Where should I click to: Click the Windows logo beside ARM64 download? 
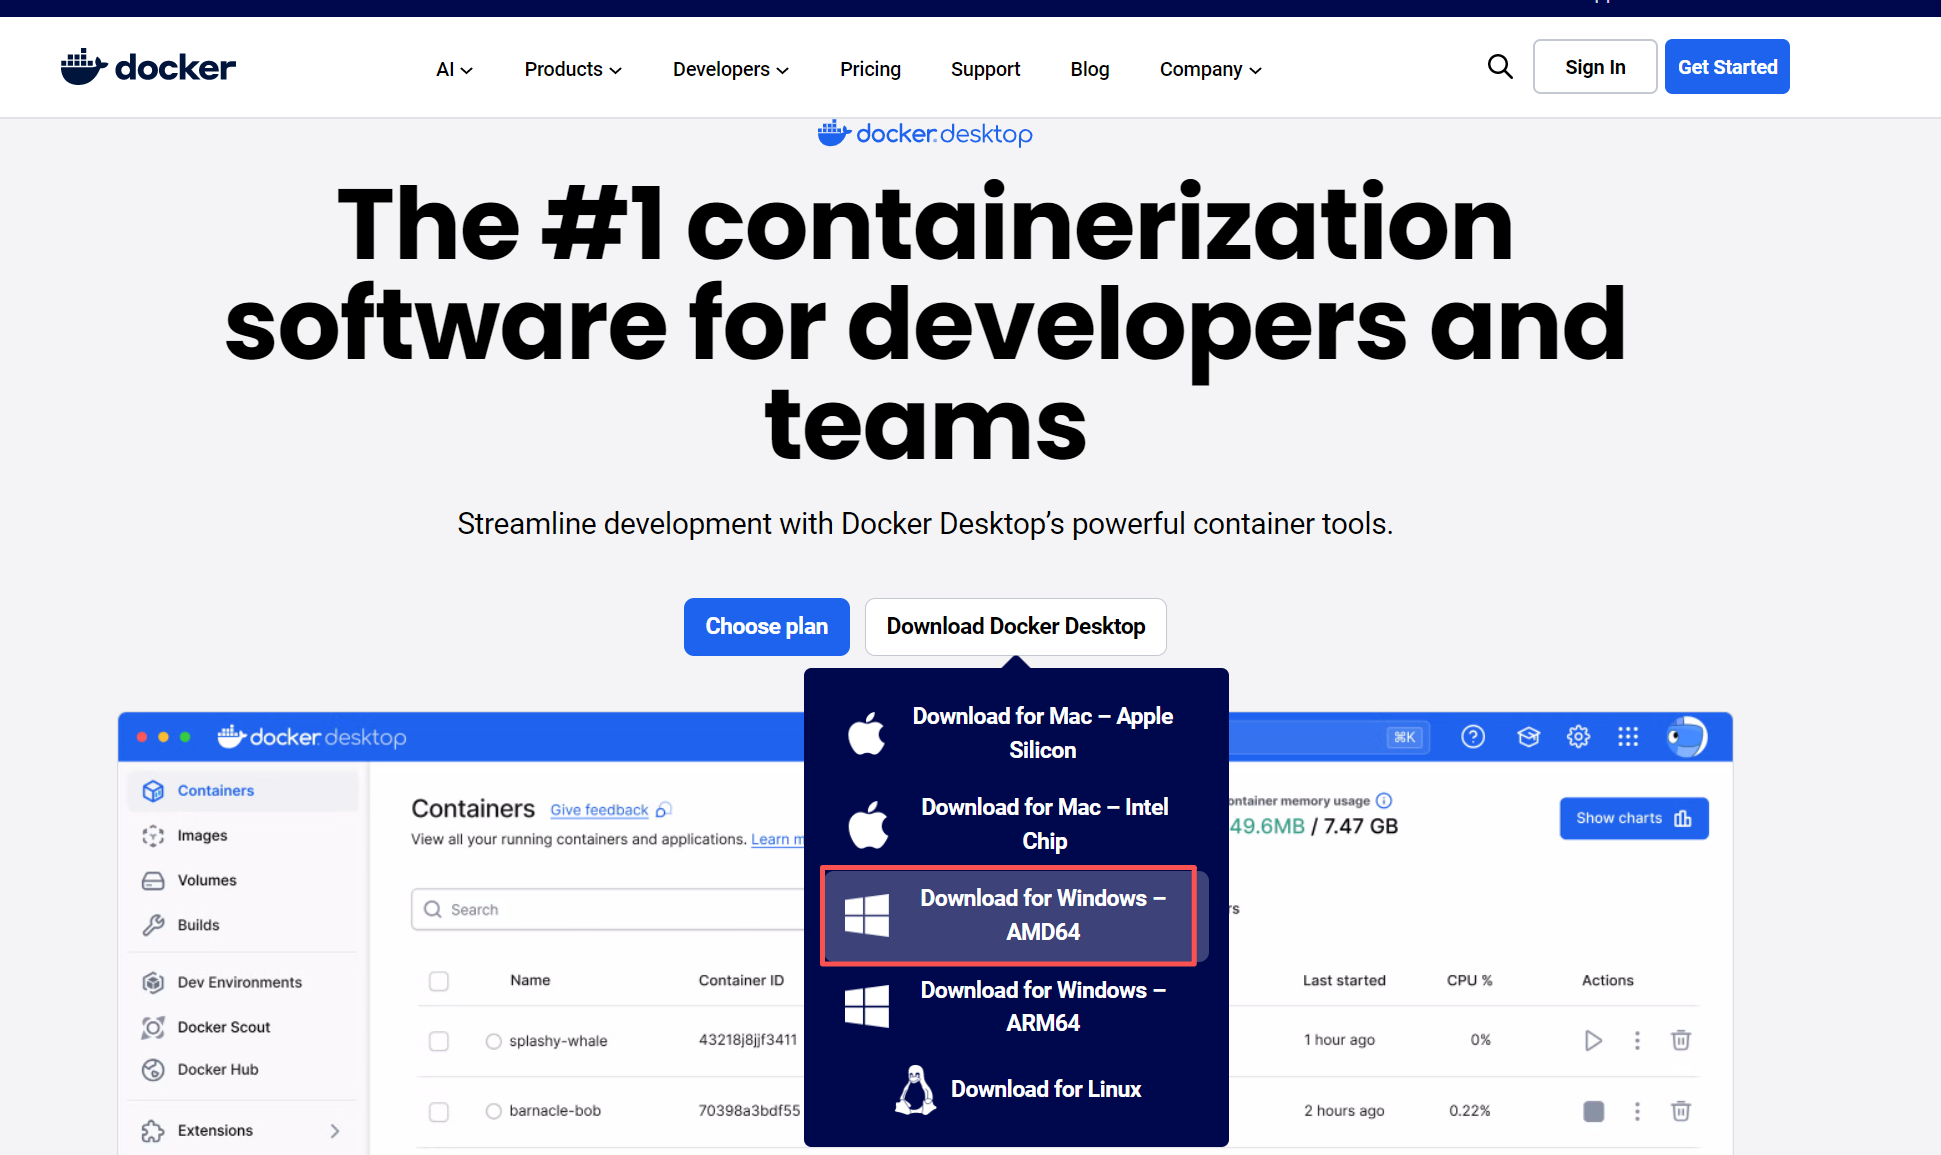tap(866, 1006)
